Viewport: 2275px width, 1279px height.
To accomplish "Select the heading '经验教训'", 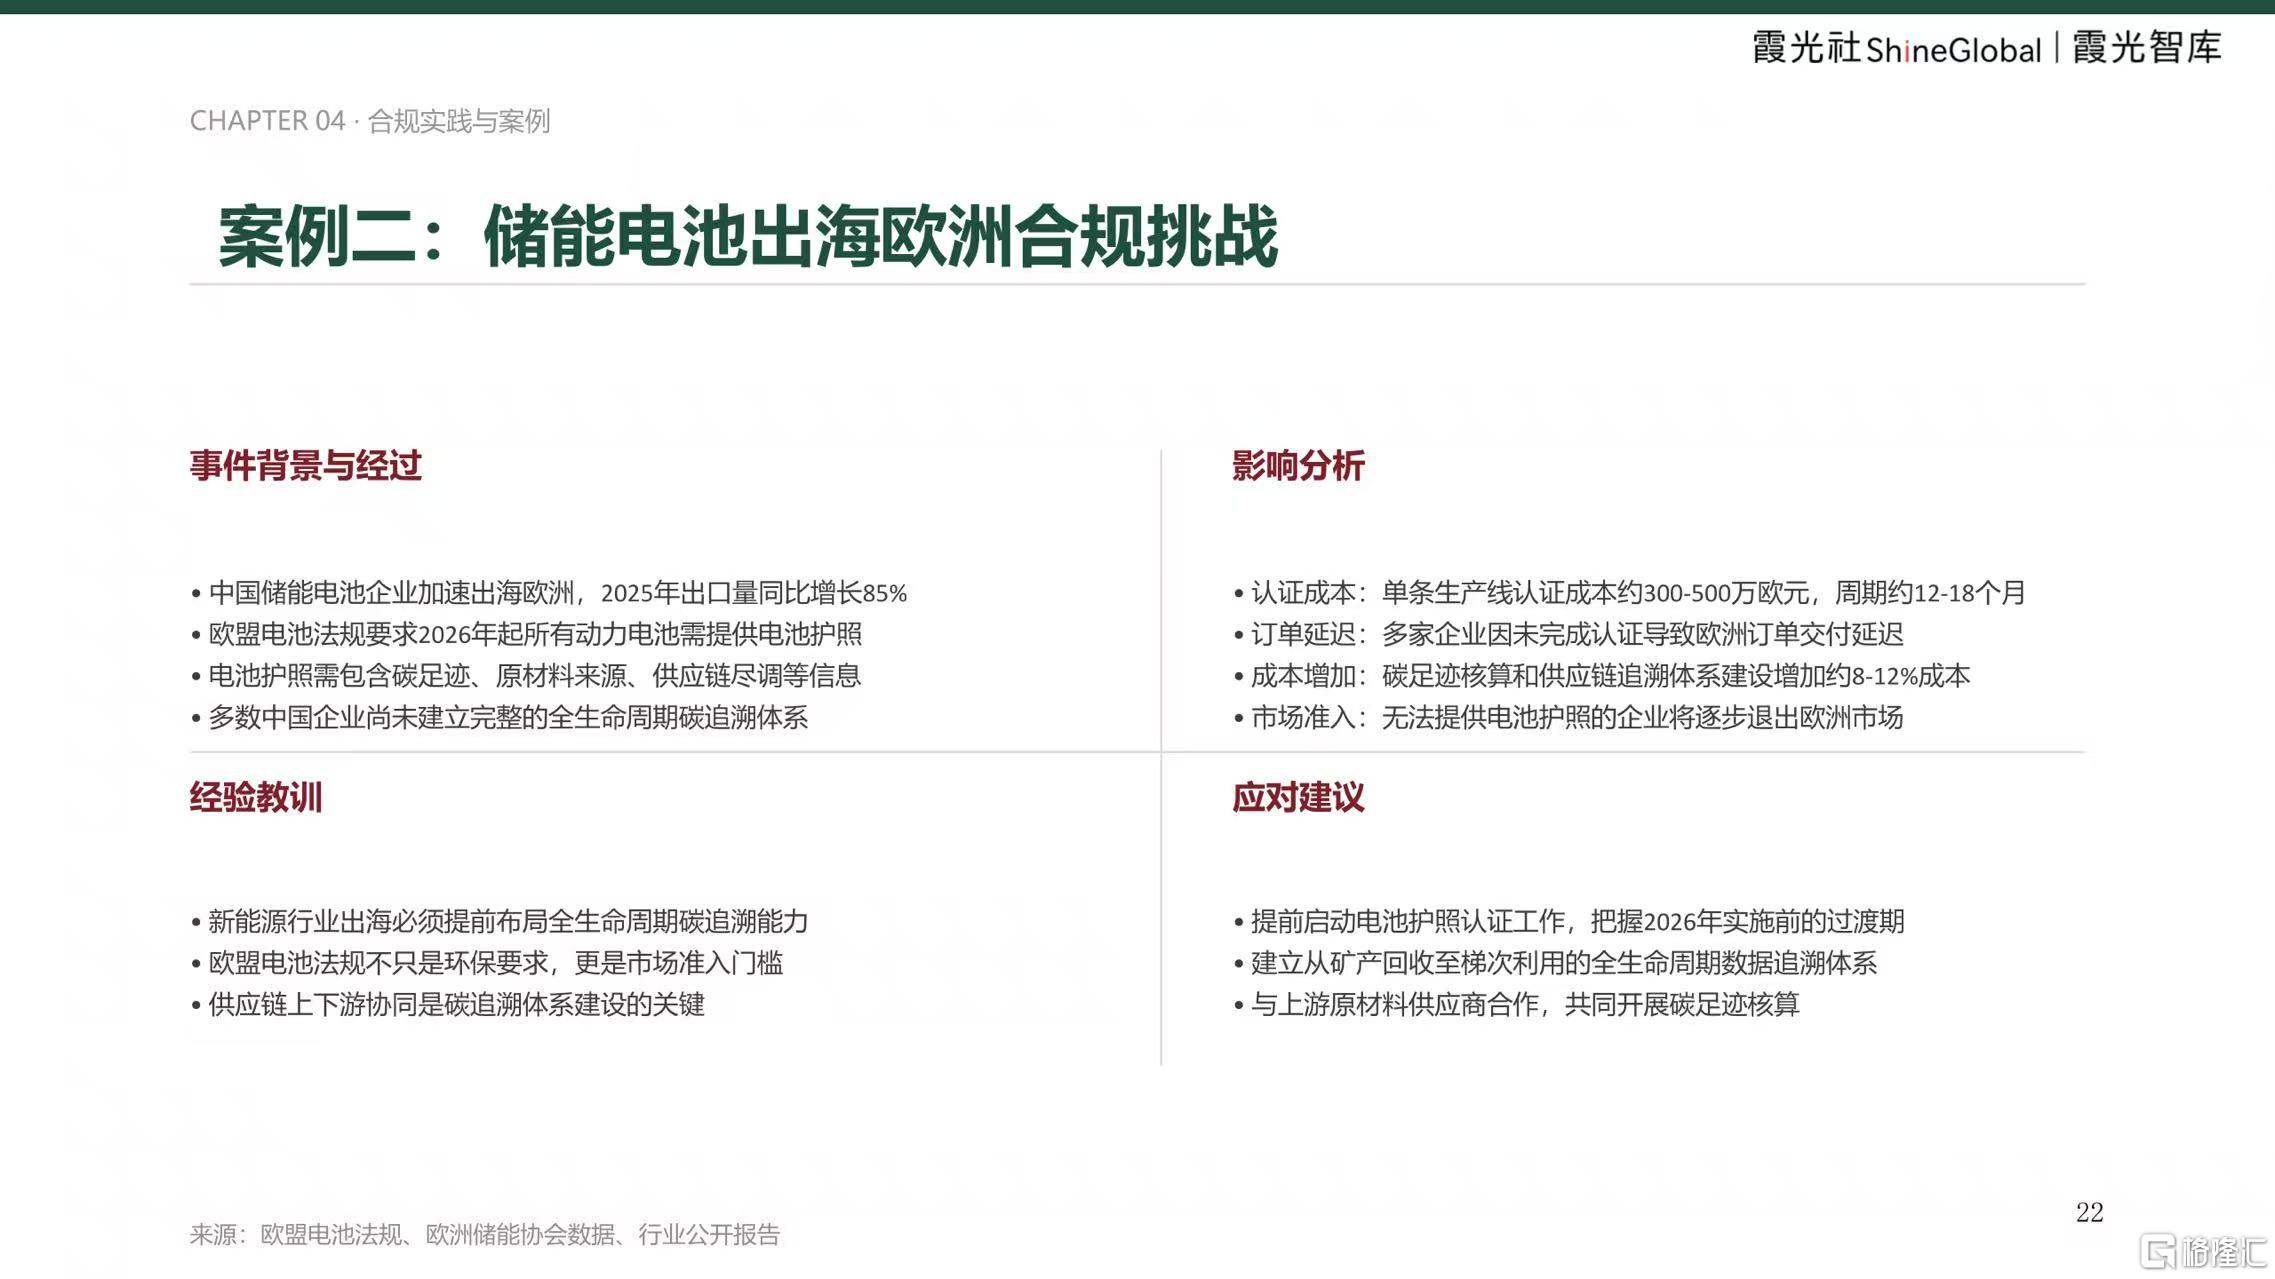I will (x=256, y=797).
